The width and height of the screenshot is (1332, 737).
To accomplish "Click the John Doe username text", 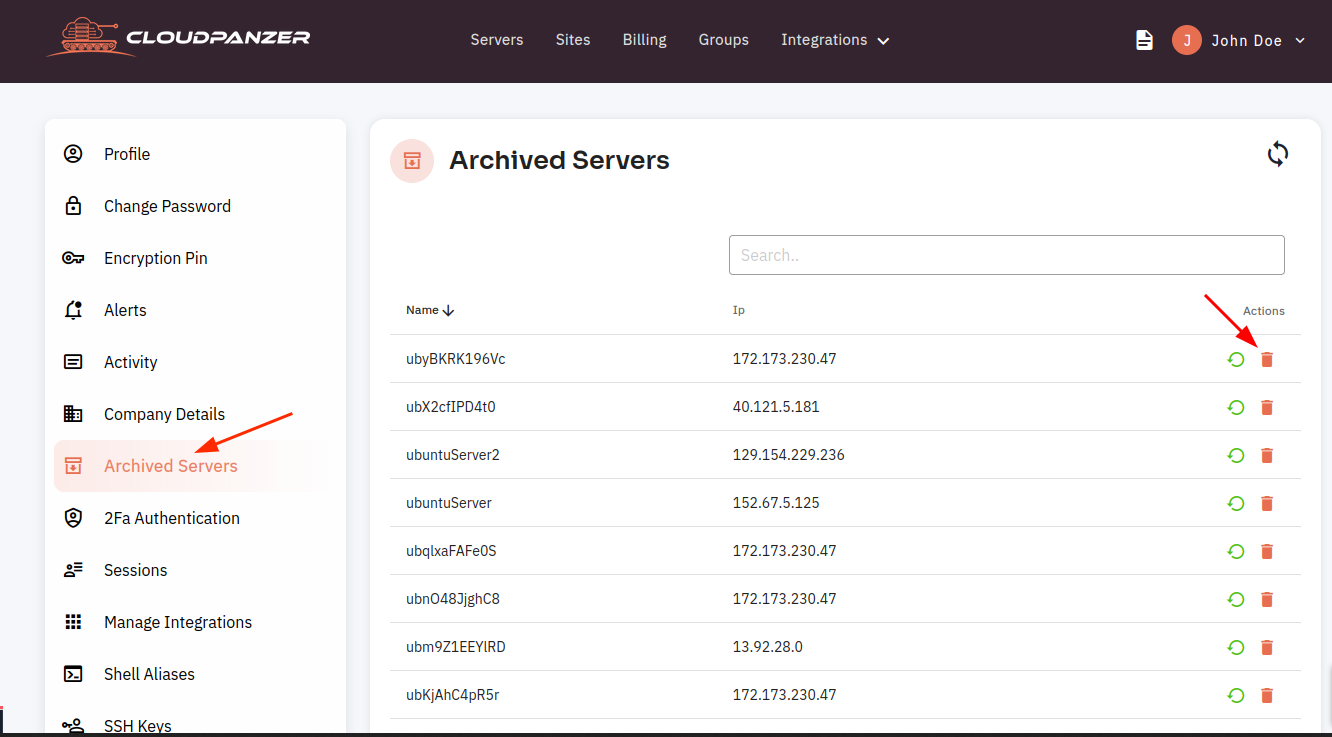I will point(1247,41).
